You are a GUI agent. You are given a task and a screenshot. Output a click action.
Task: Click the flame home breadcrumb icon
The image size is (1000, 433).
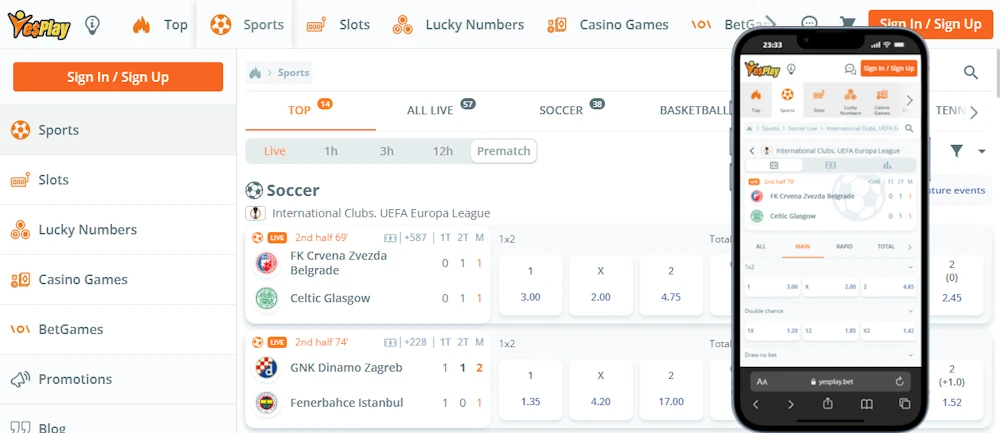point(255,73)
